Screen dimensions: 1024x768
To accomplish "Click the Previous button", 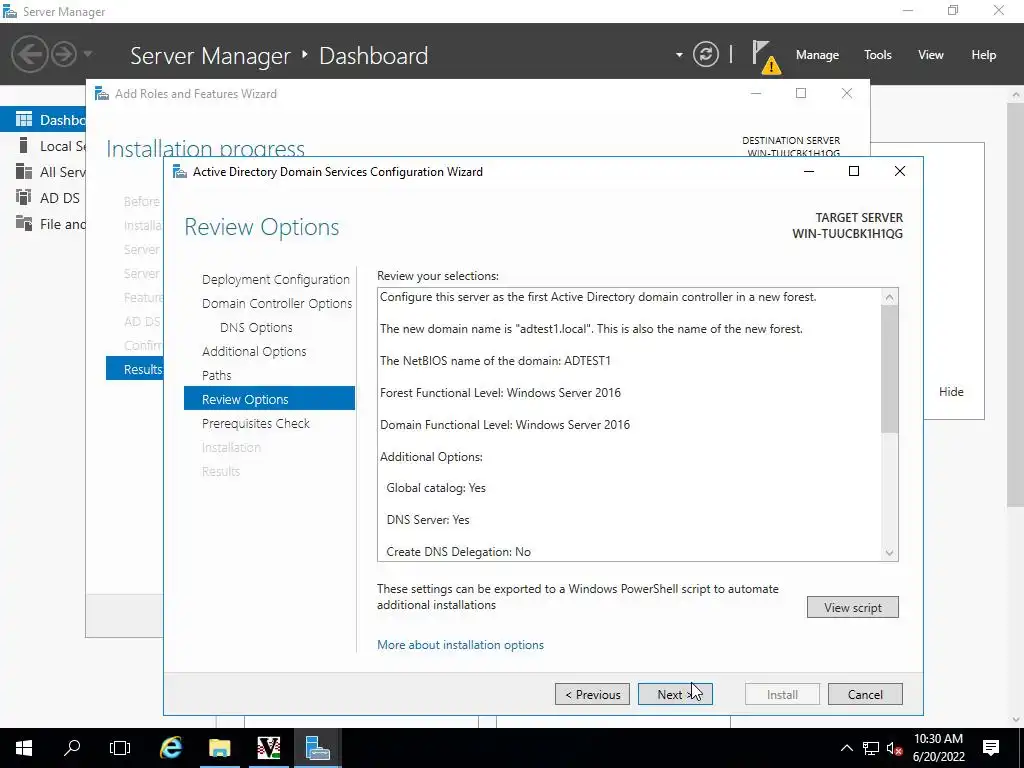I will tap(592, 694).
